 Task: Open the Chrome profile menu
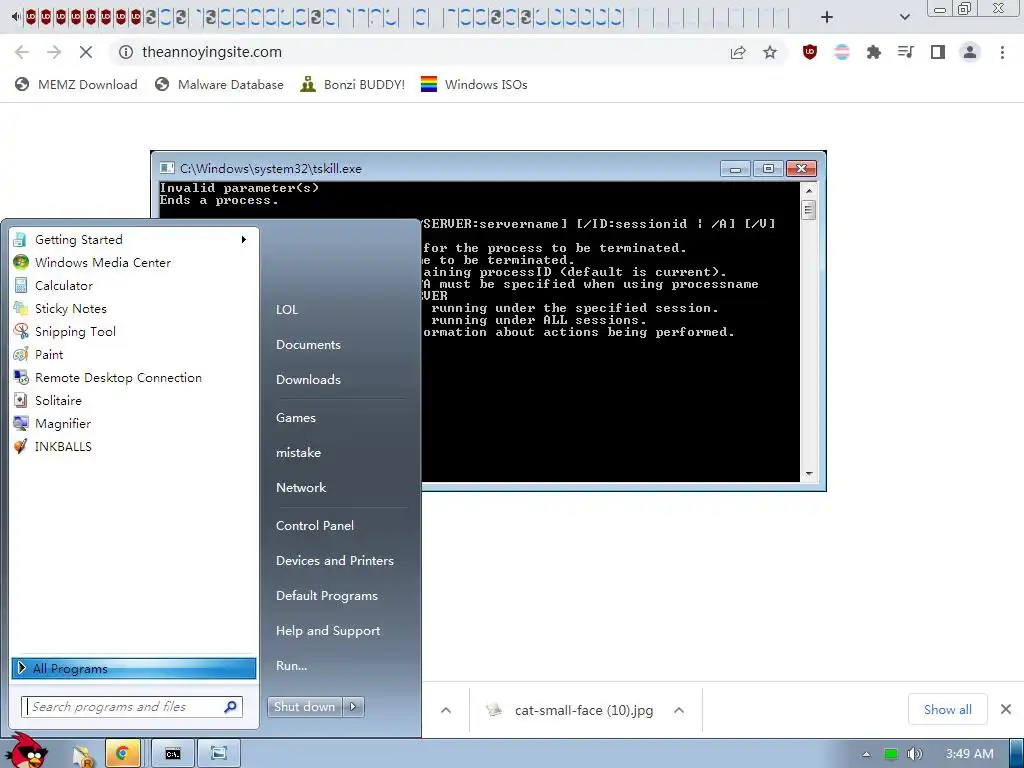[970, 52]
